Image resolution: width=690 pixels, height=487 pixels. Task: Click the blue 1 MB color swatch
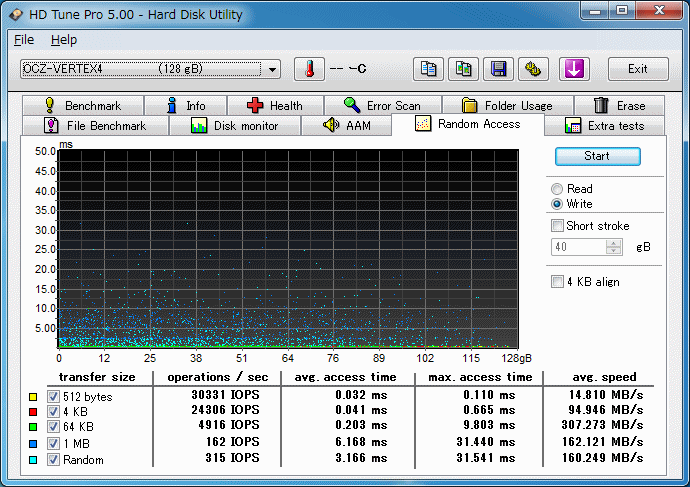pyautogui.click(x=33, y=443)
